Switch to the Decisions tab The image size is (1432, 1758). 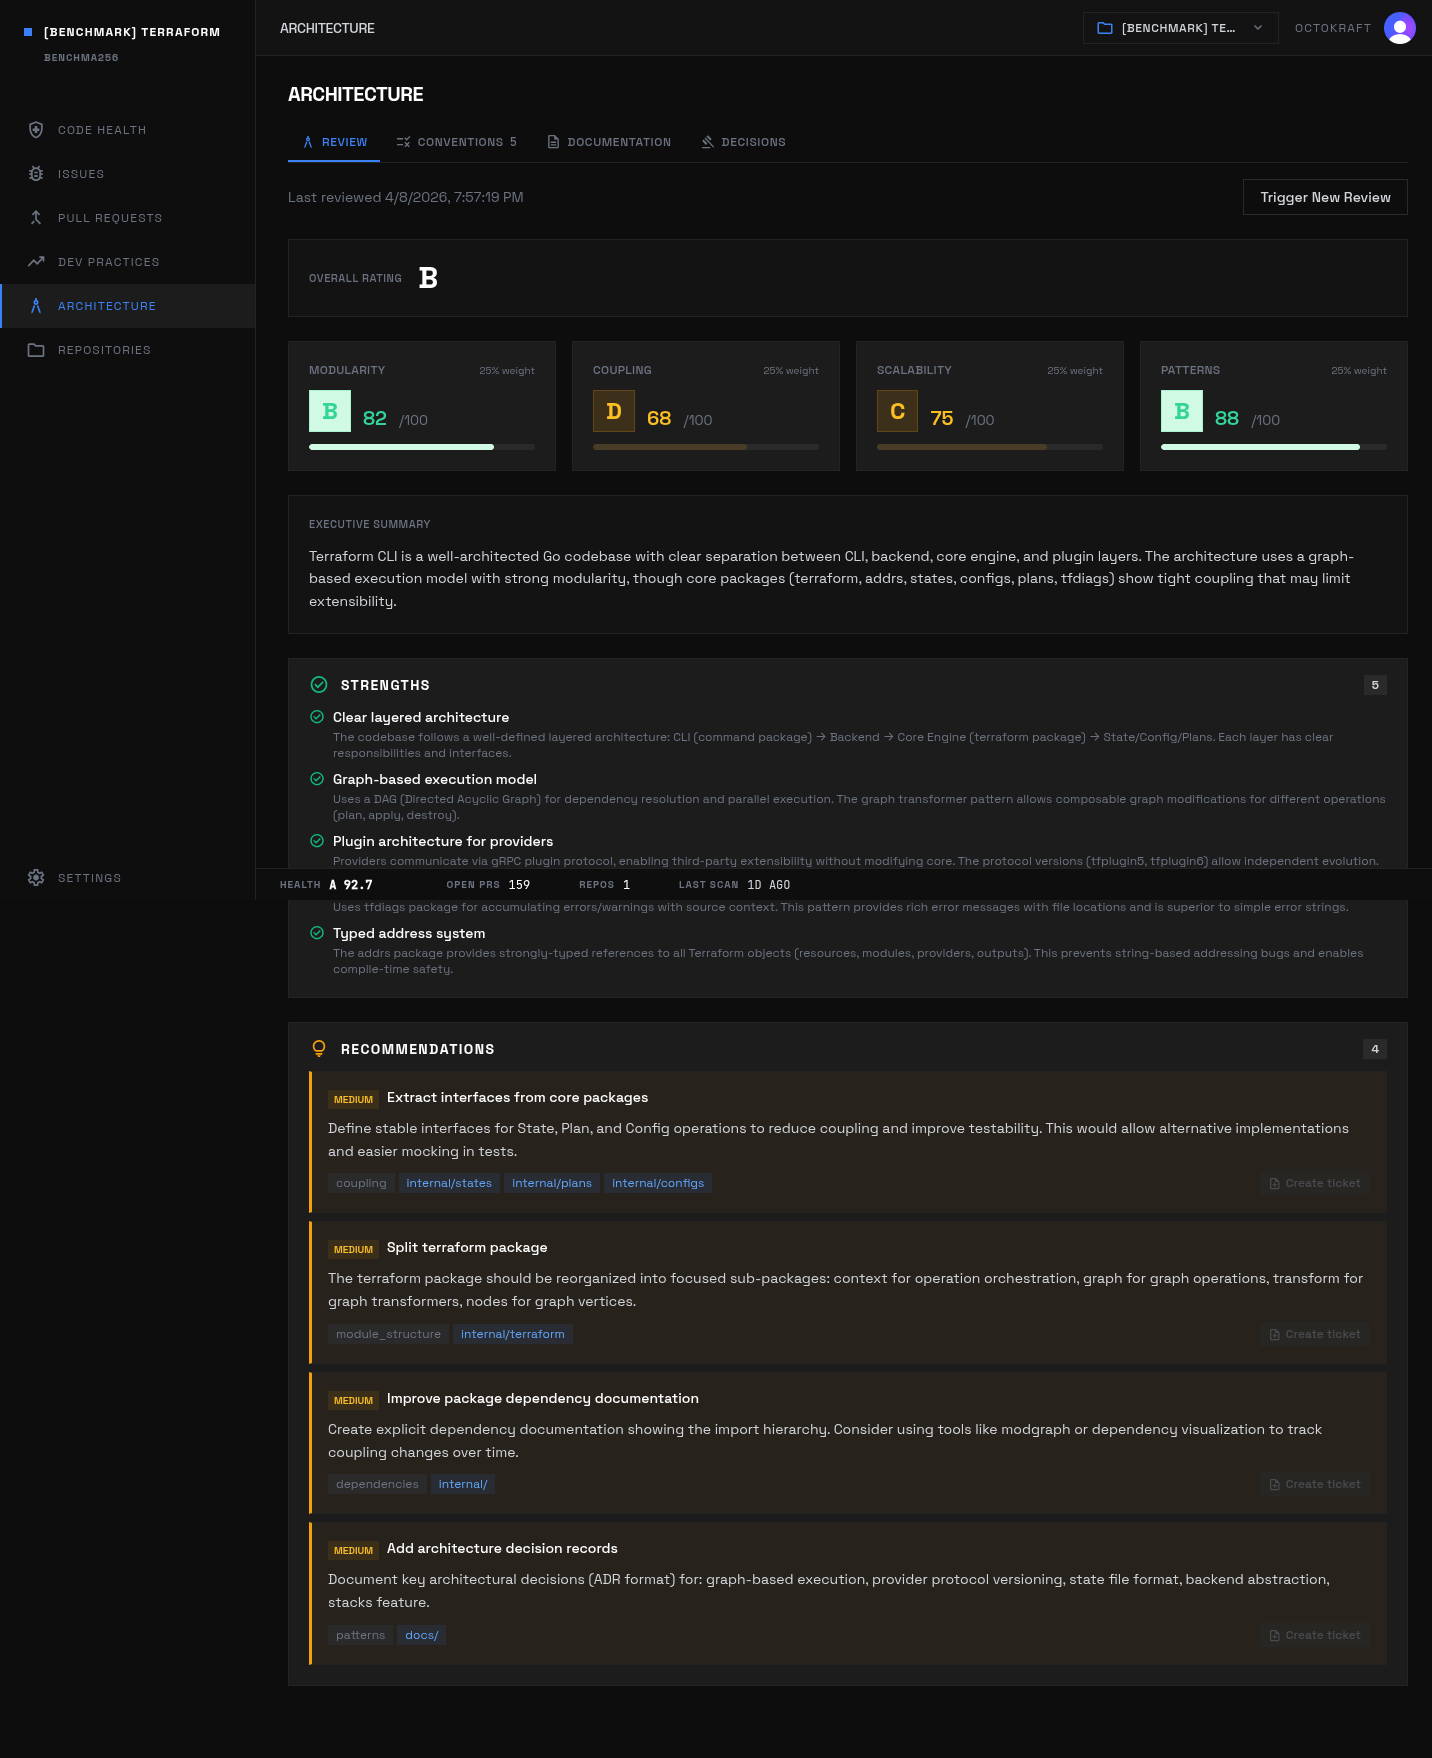point(743,142)
